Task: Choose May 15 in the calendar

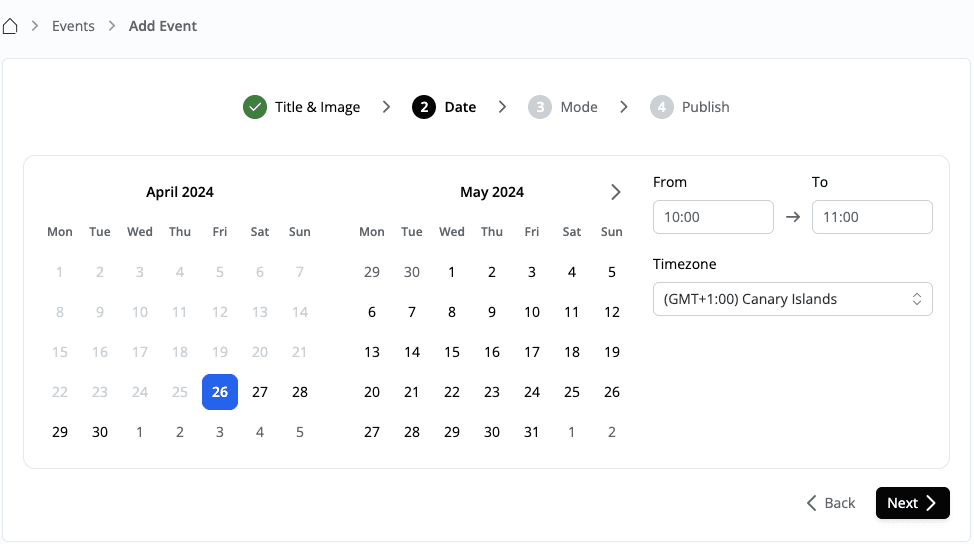Action: (x=452, y=352)
